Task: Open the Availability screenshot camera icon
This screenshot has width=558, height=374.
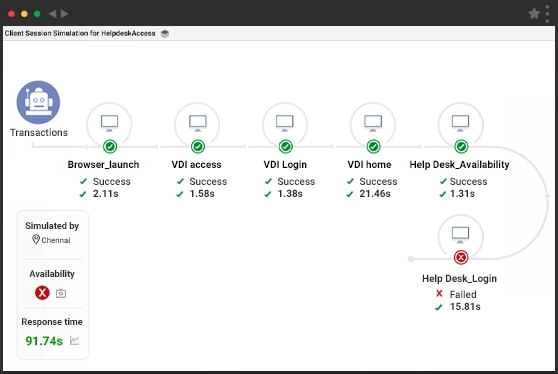Action: tap(61, 293)
